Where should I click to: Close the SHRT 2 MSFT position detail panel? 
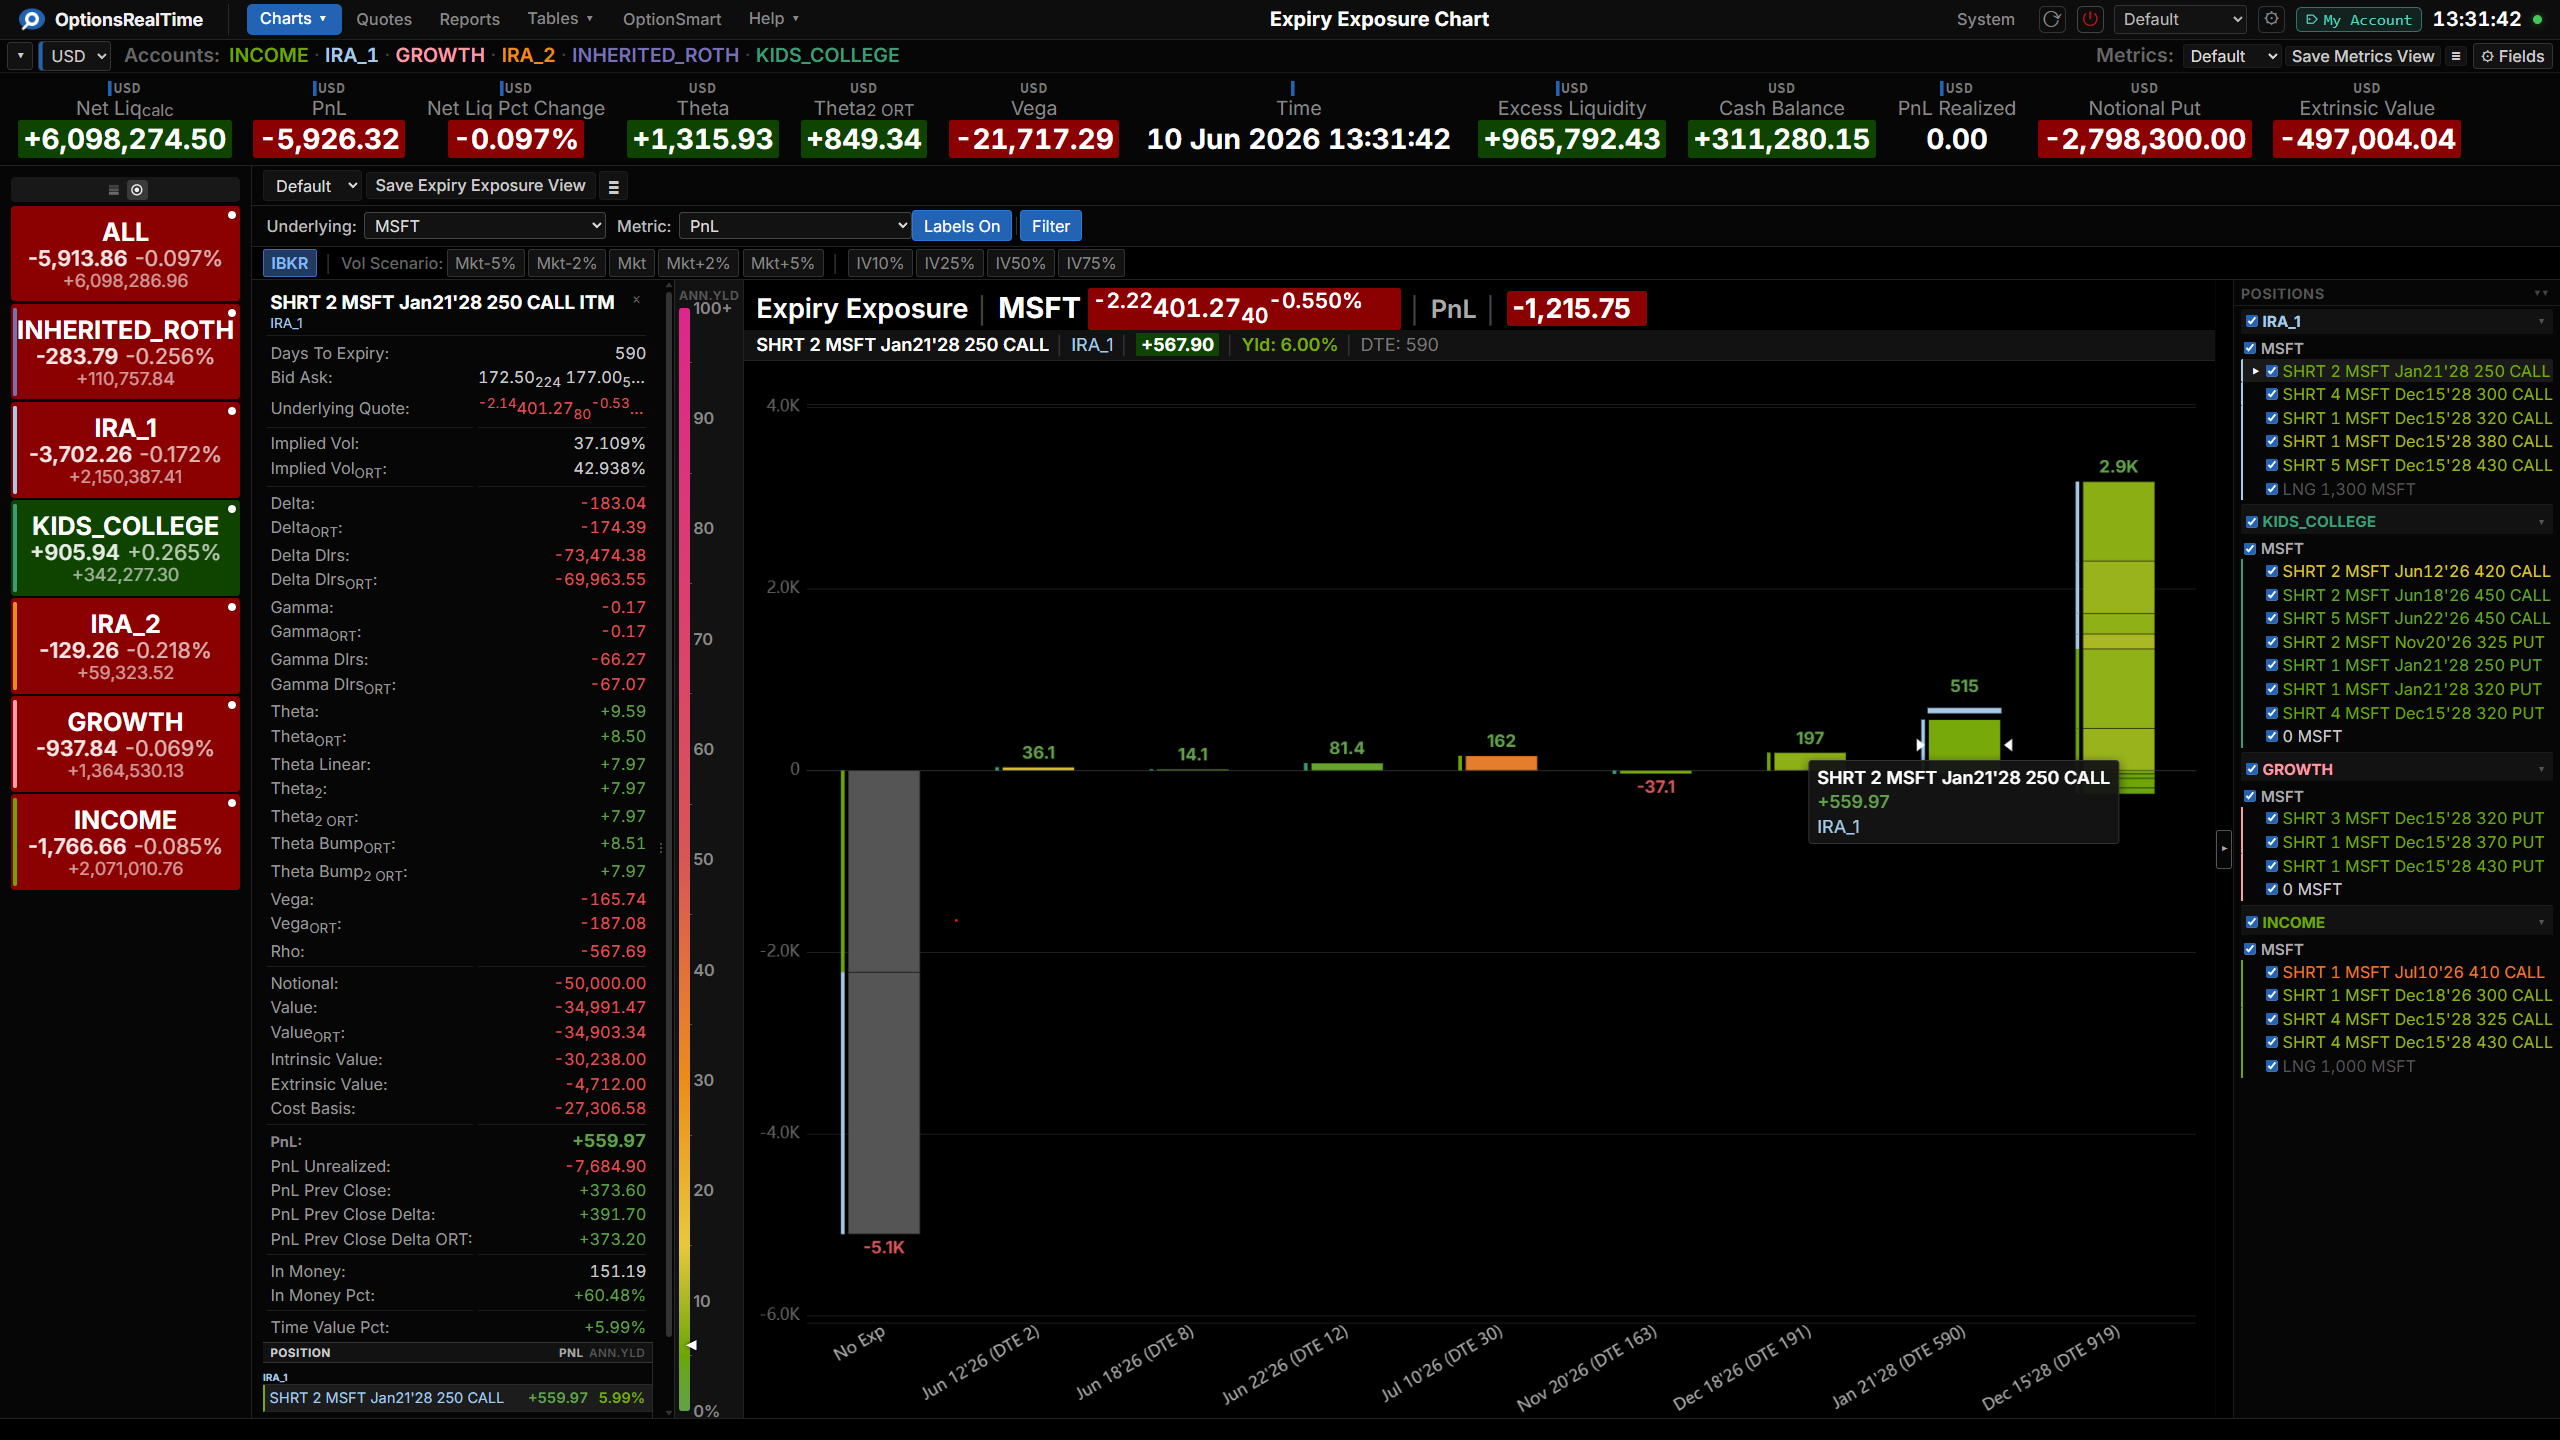[x=636, y=300]
